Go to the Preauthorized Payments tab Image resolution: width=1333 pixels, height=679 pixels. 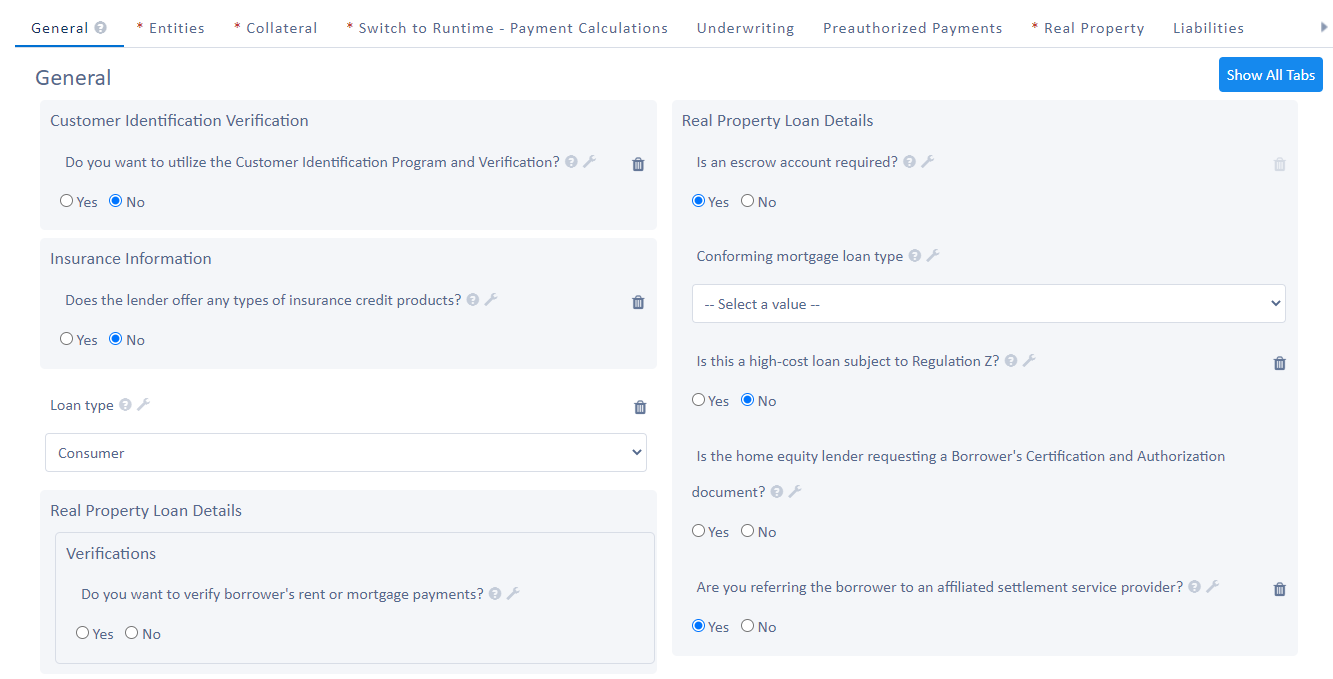[x=912, y=28]
